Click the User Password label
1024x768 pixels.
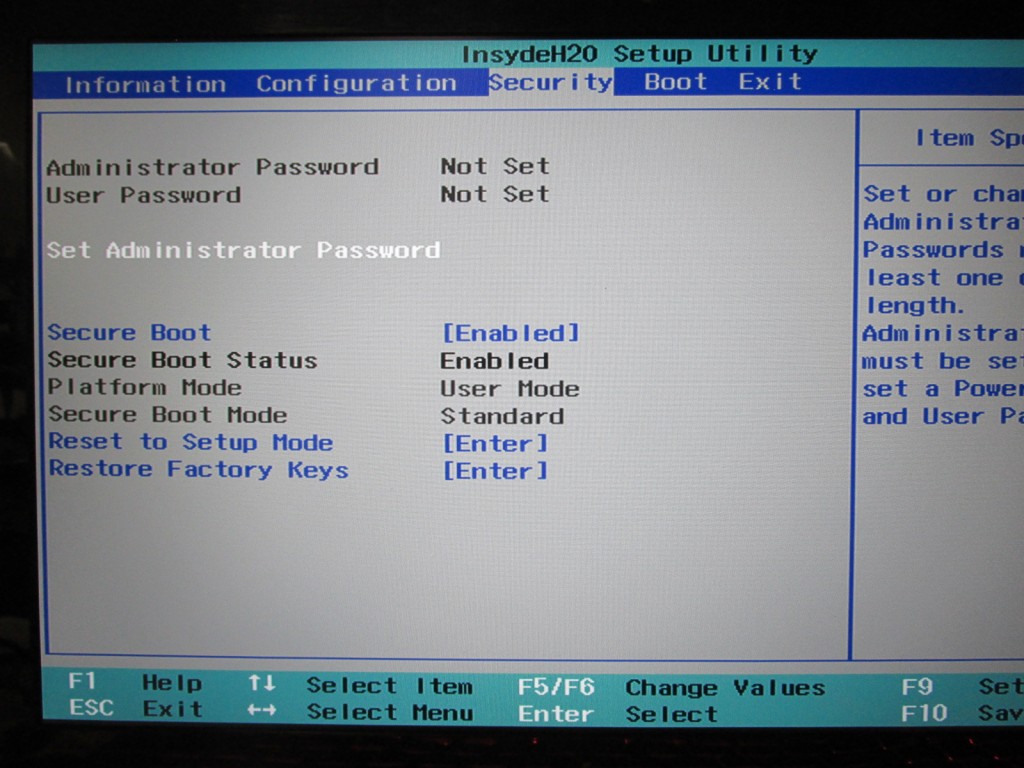(x=144, y=195)
